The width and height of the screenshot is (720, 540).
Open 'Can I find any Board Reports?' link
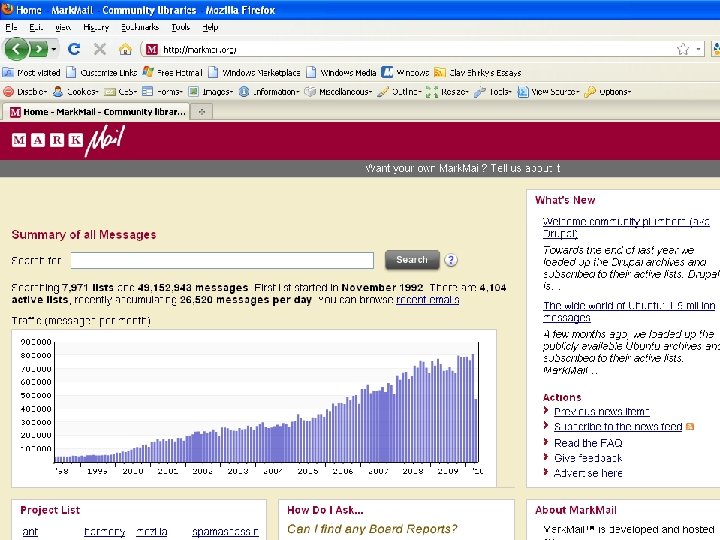(372, 529)
